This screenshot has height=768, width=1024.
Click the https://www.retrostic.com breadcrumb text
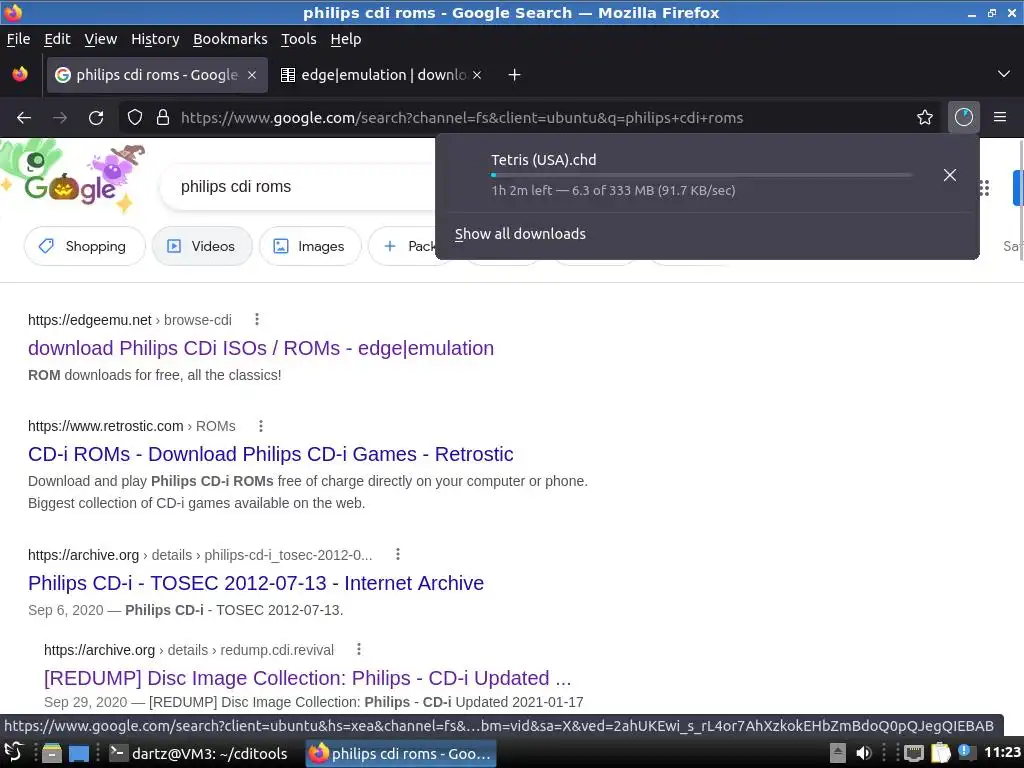105,426
